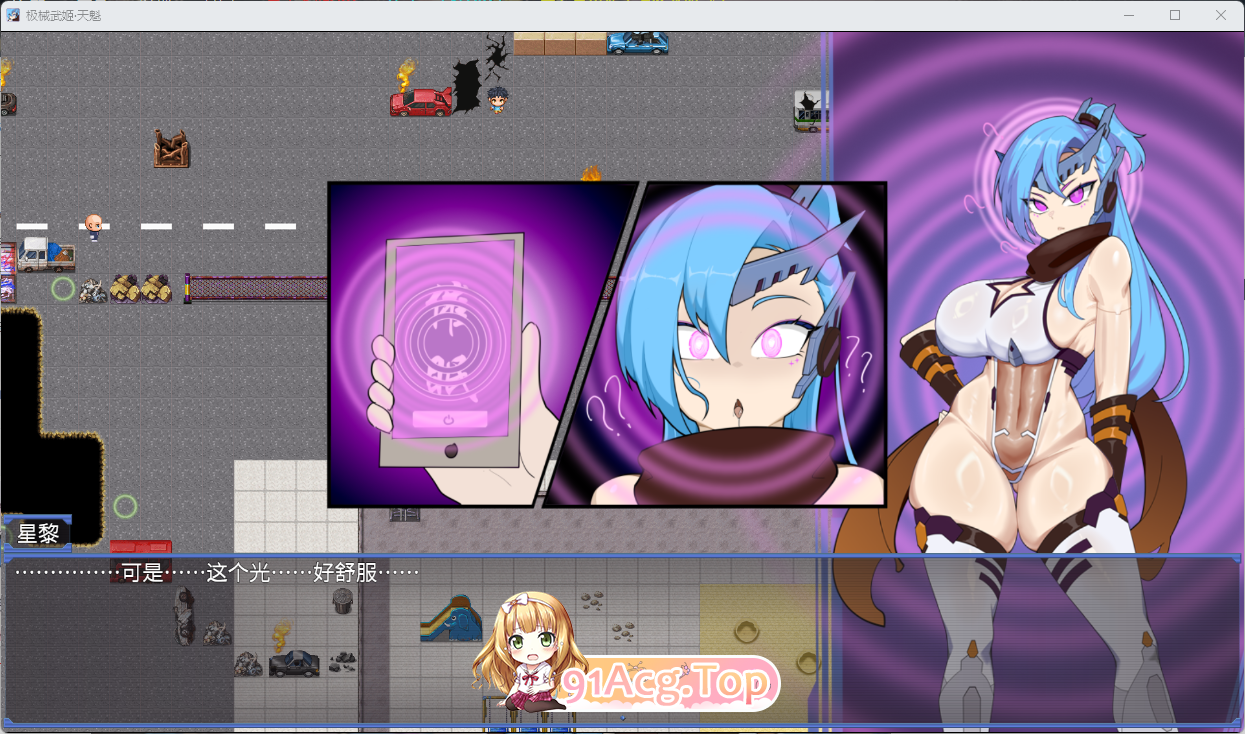This screenshot has height=734, width=1245.
Task: Click the green circle marker near the truck
Action: [x=63, y=289]
